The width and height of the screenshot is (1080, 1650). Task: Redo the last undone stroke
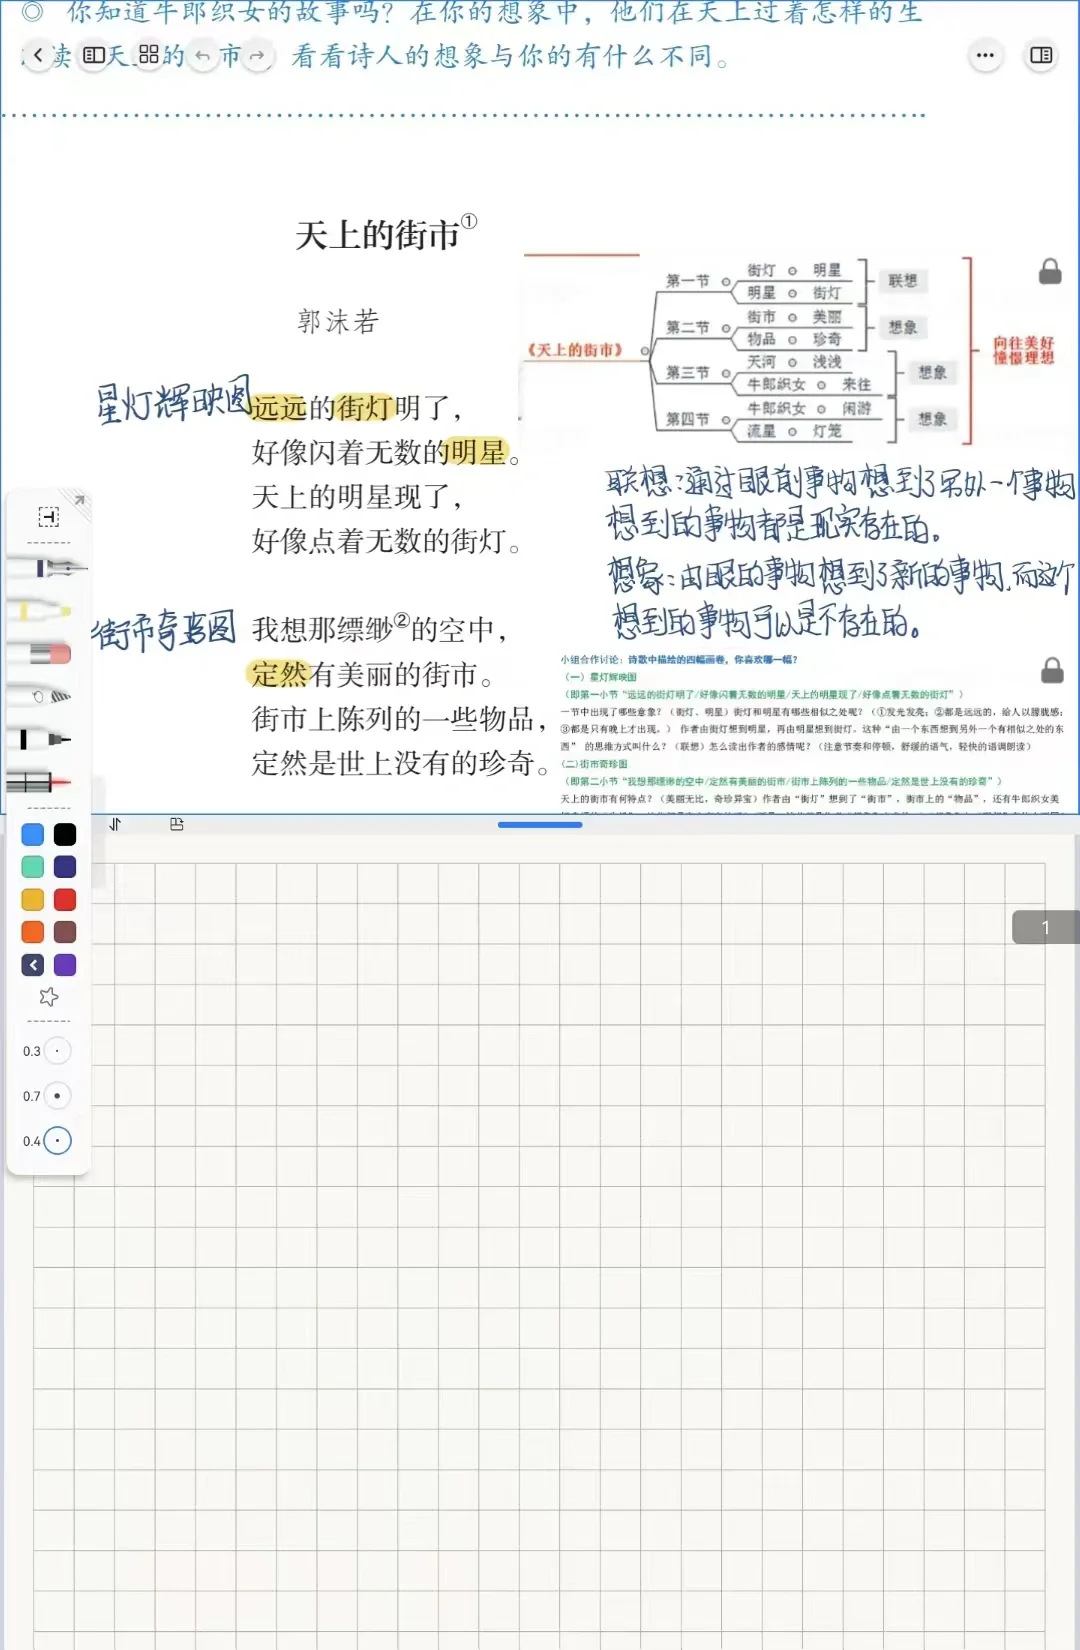[257, 56]
